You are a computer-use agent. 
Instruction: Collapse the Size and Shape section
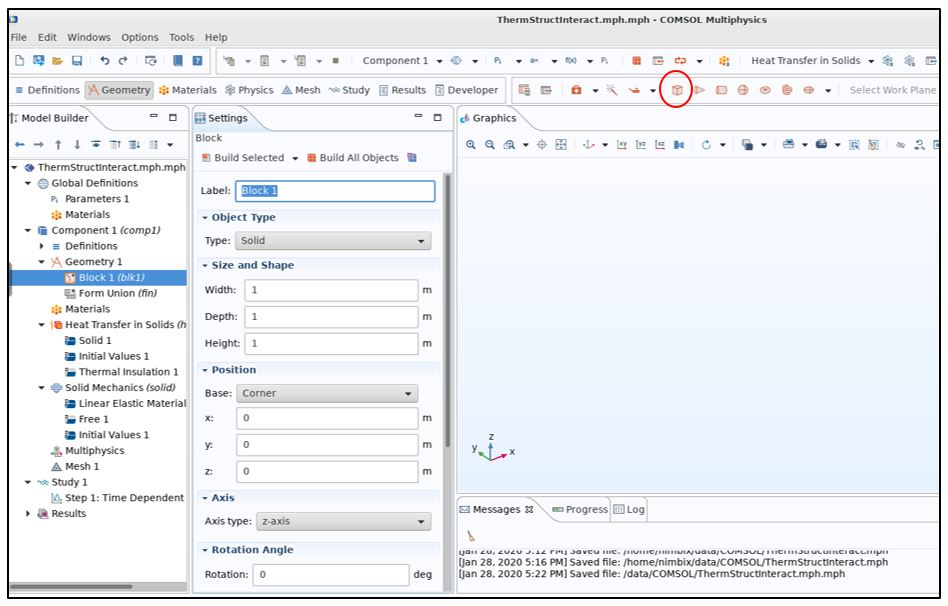[205, 266]
